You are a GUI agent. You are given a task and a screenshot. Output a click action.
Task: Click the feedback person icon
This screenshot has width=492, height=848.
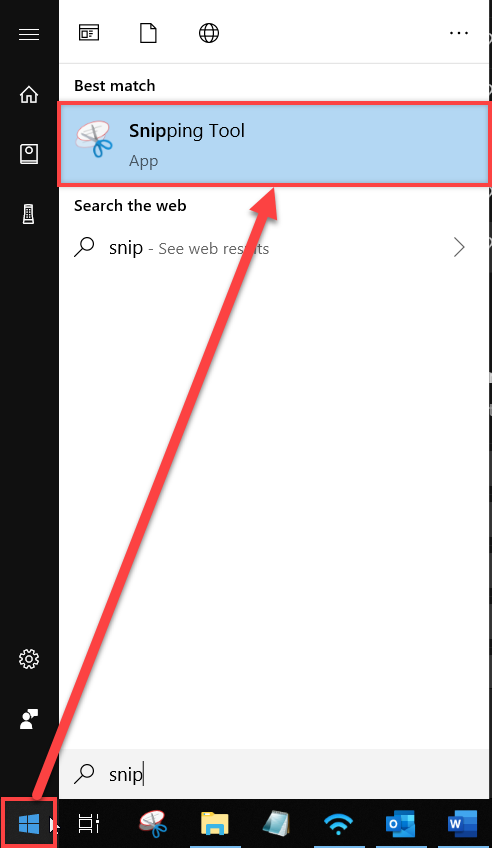point(29,719)
